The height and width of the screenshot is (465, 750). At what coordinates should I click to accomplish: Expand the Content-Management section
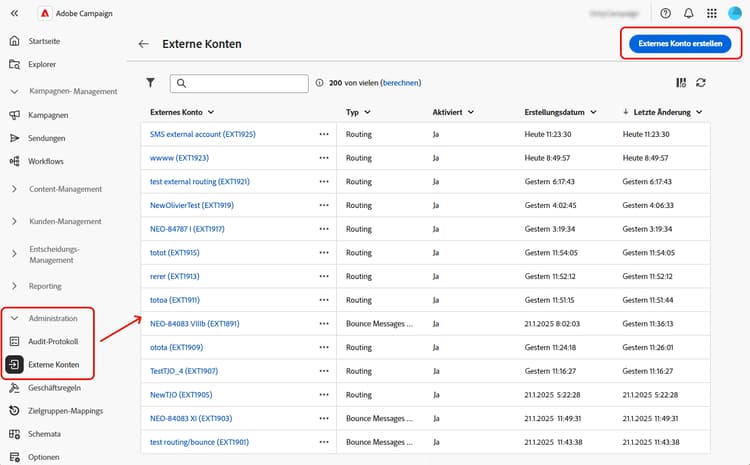click(x=14, y=188)
